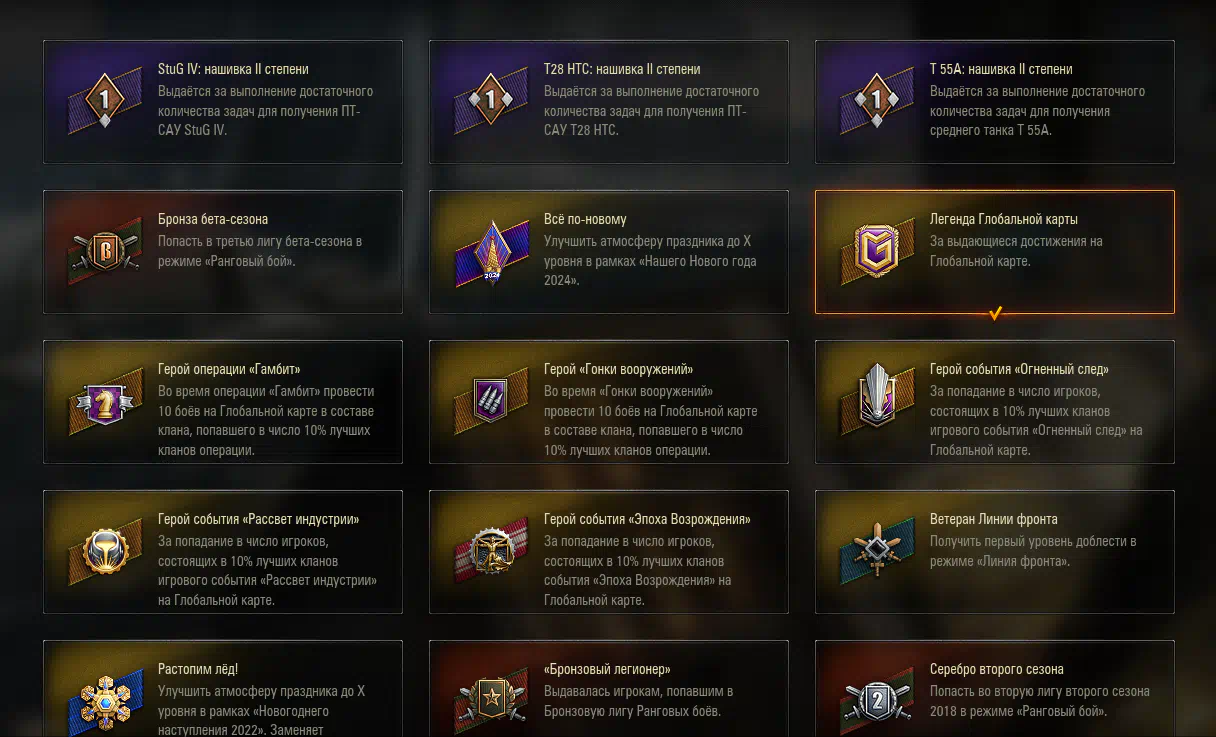Viewport: 1216px width, 737px height.
Task: Select the Гонки вооружений shells badge icon
Action: point(490,401)
